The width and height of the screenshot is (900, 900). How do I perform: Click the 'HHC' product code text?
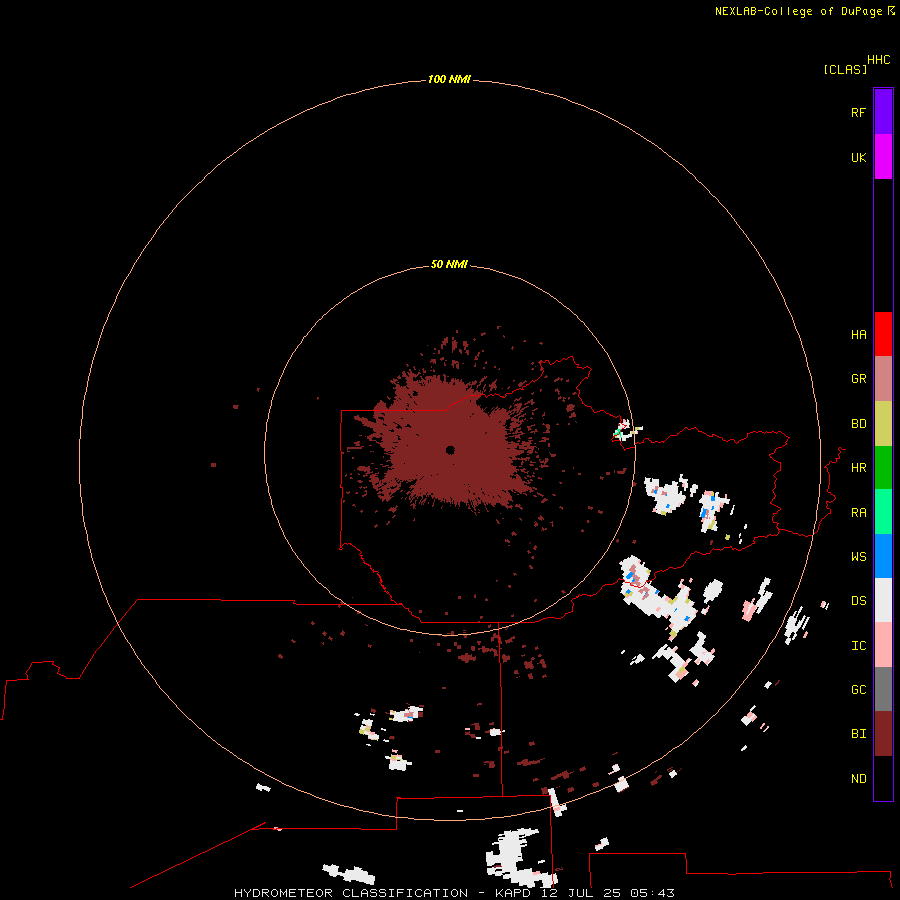(x=878, y=60)
